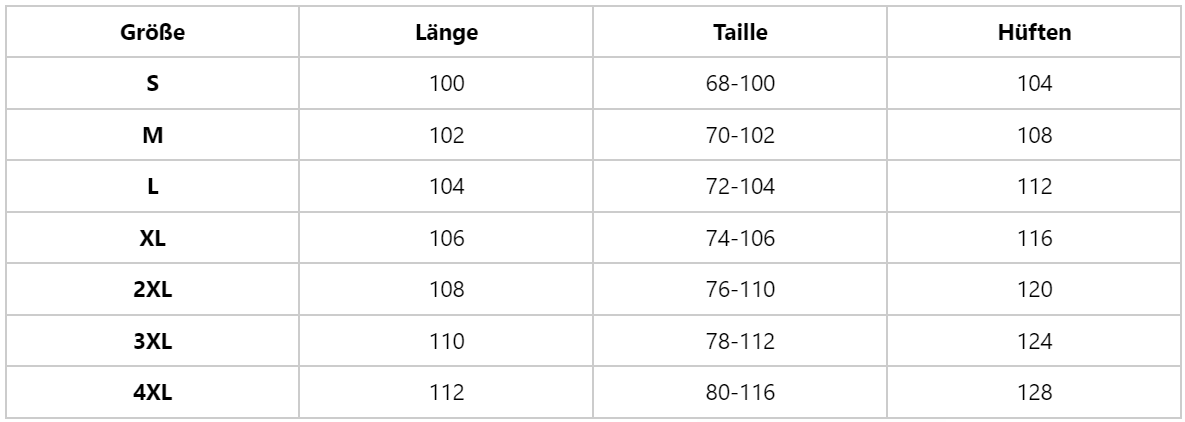Select the Taille cell 74-106
Viewport: 1185px width, 422px height.
(x=740, y=240)
